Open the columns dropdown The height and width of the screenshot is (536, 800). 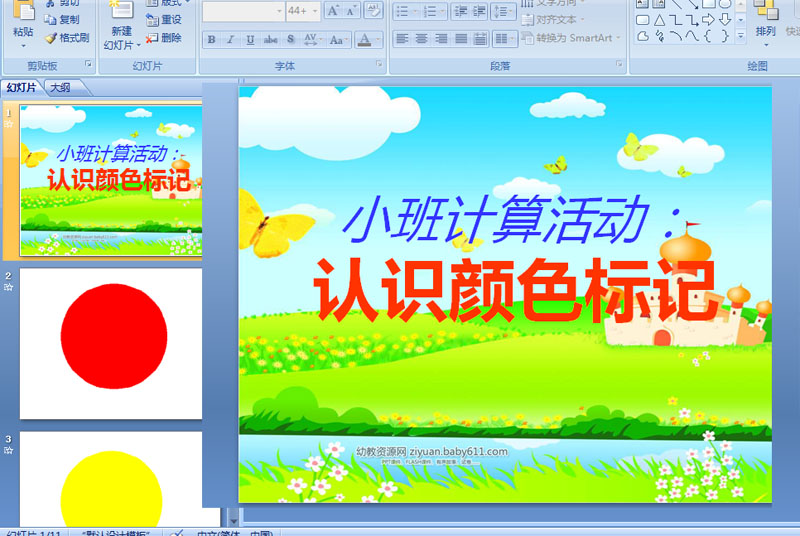(505, 39)
